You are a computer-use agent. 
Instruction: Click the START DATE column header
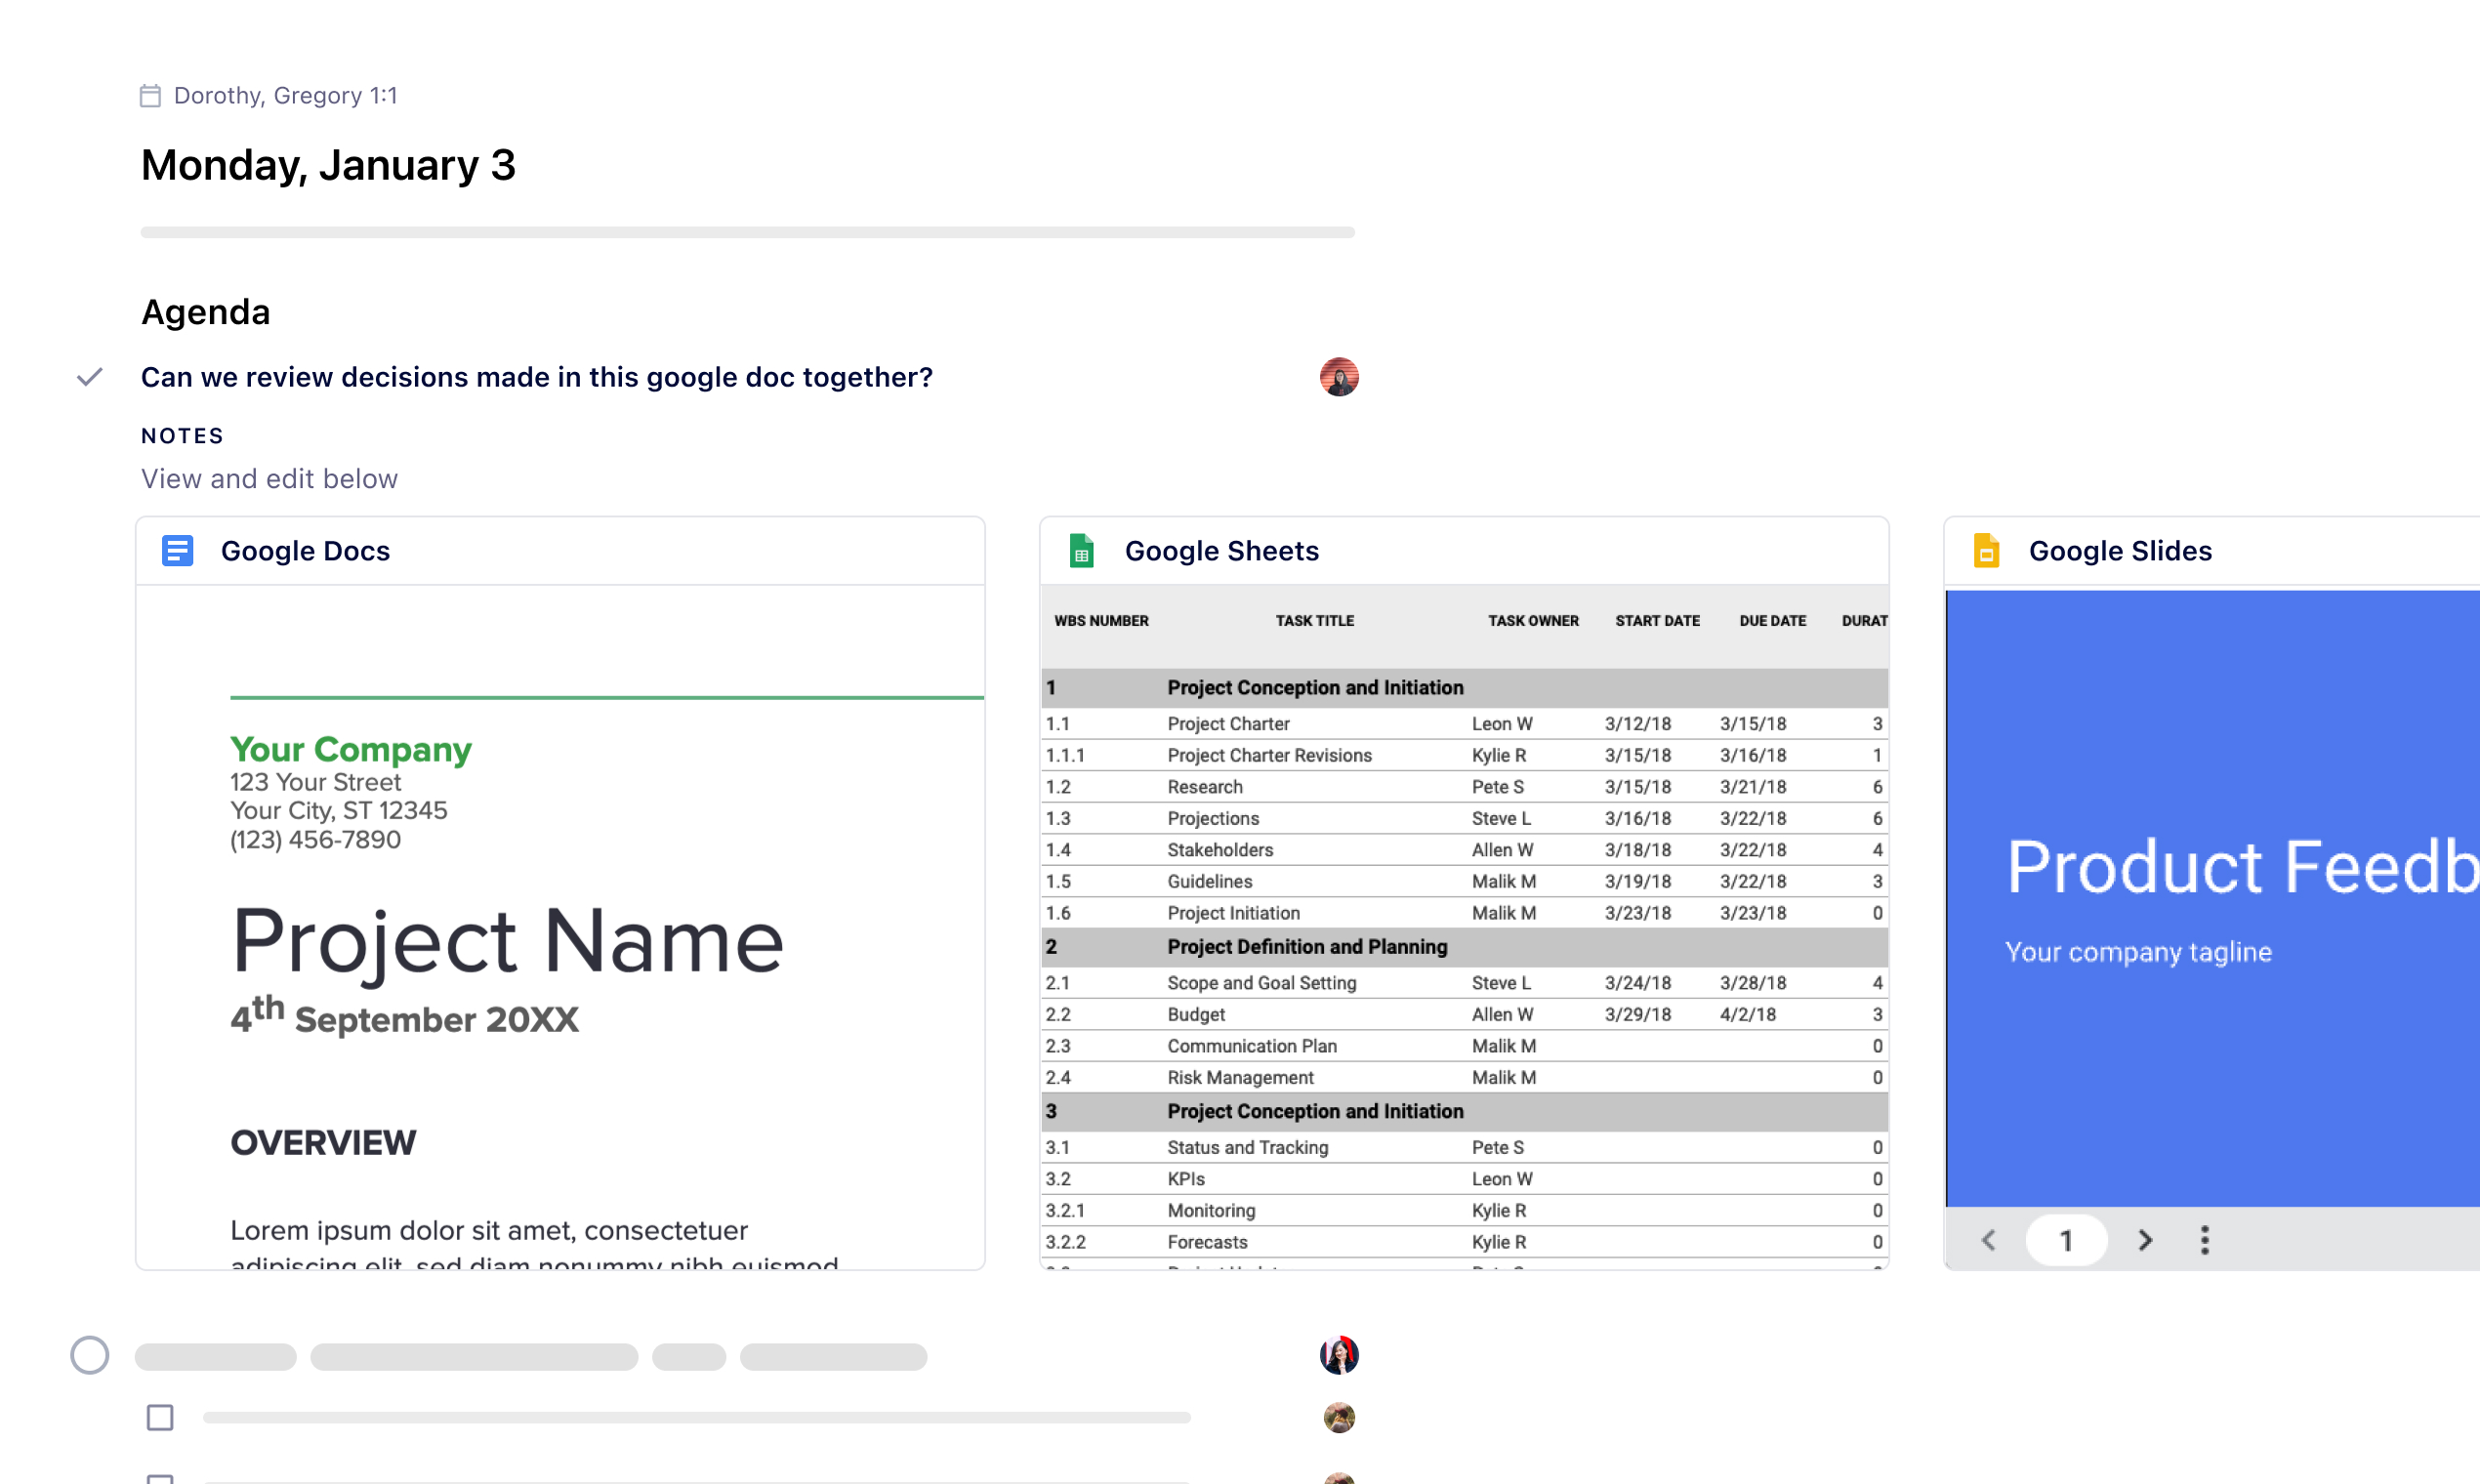click(1657, 621)
